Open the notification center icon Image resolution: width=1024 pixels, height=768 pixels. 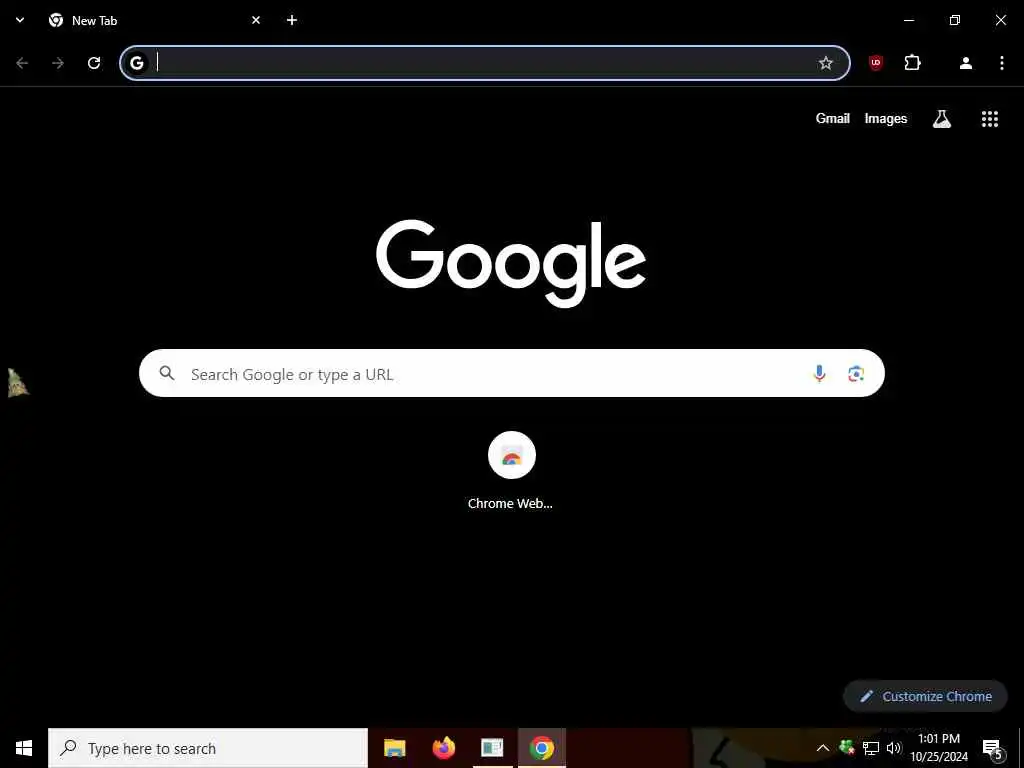point(992,748)
